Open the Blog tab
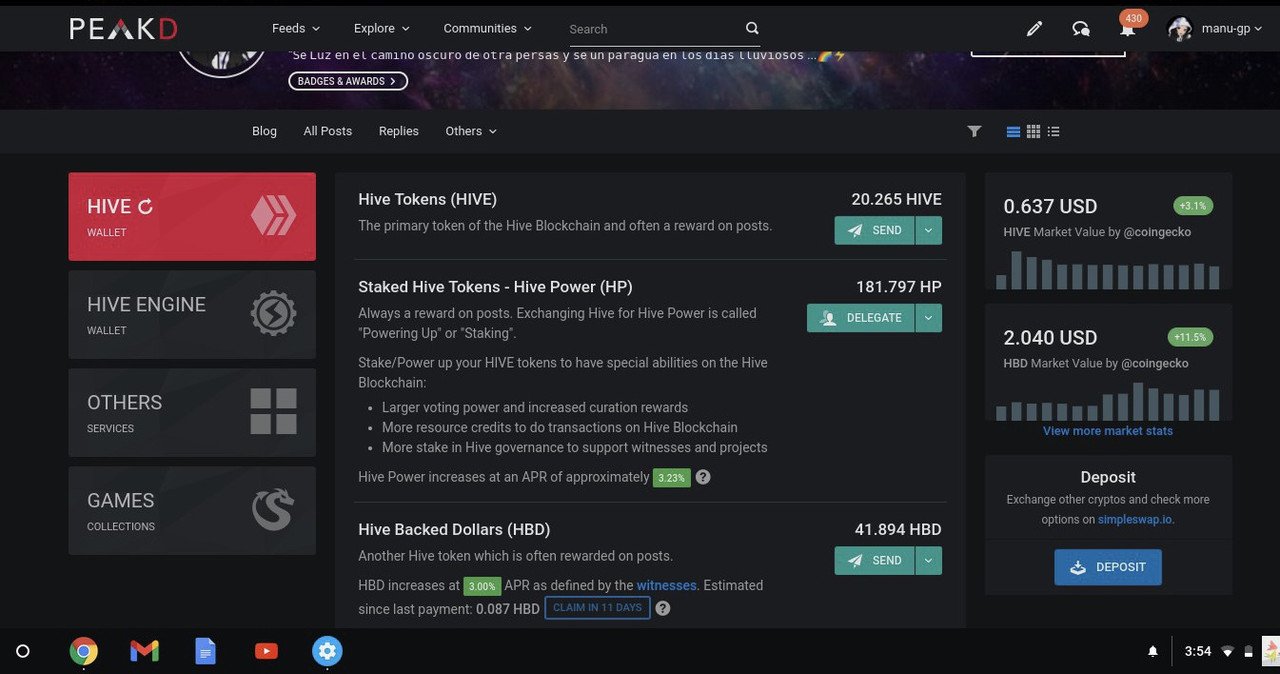The height and width of the screenshot is (674, 1280). tap(264, 131)
